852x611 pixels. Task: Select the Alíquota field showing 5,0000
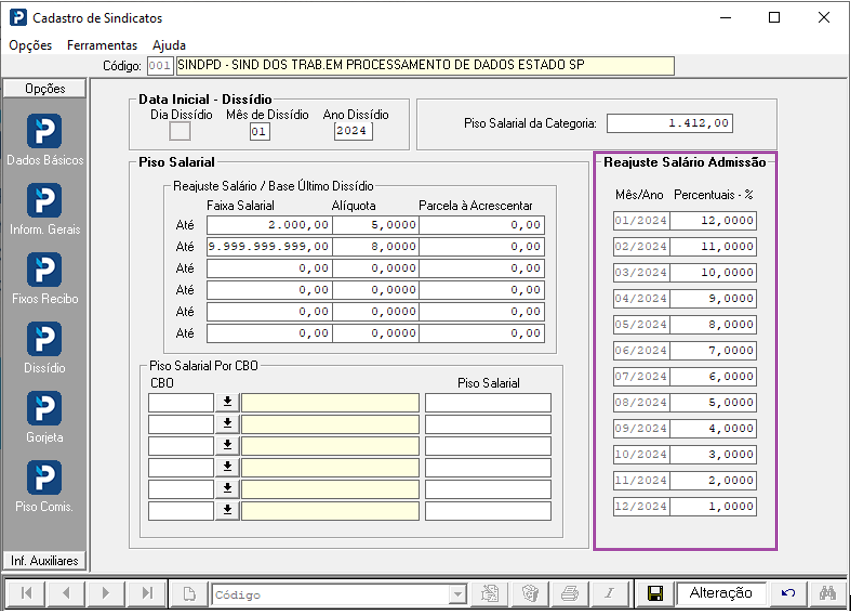375,225
